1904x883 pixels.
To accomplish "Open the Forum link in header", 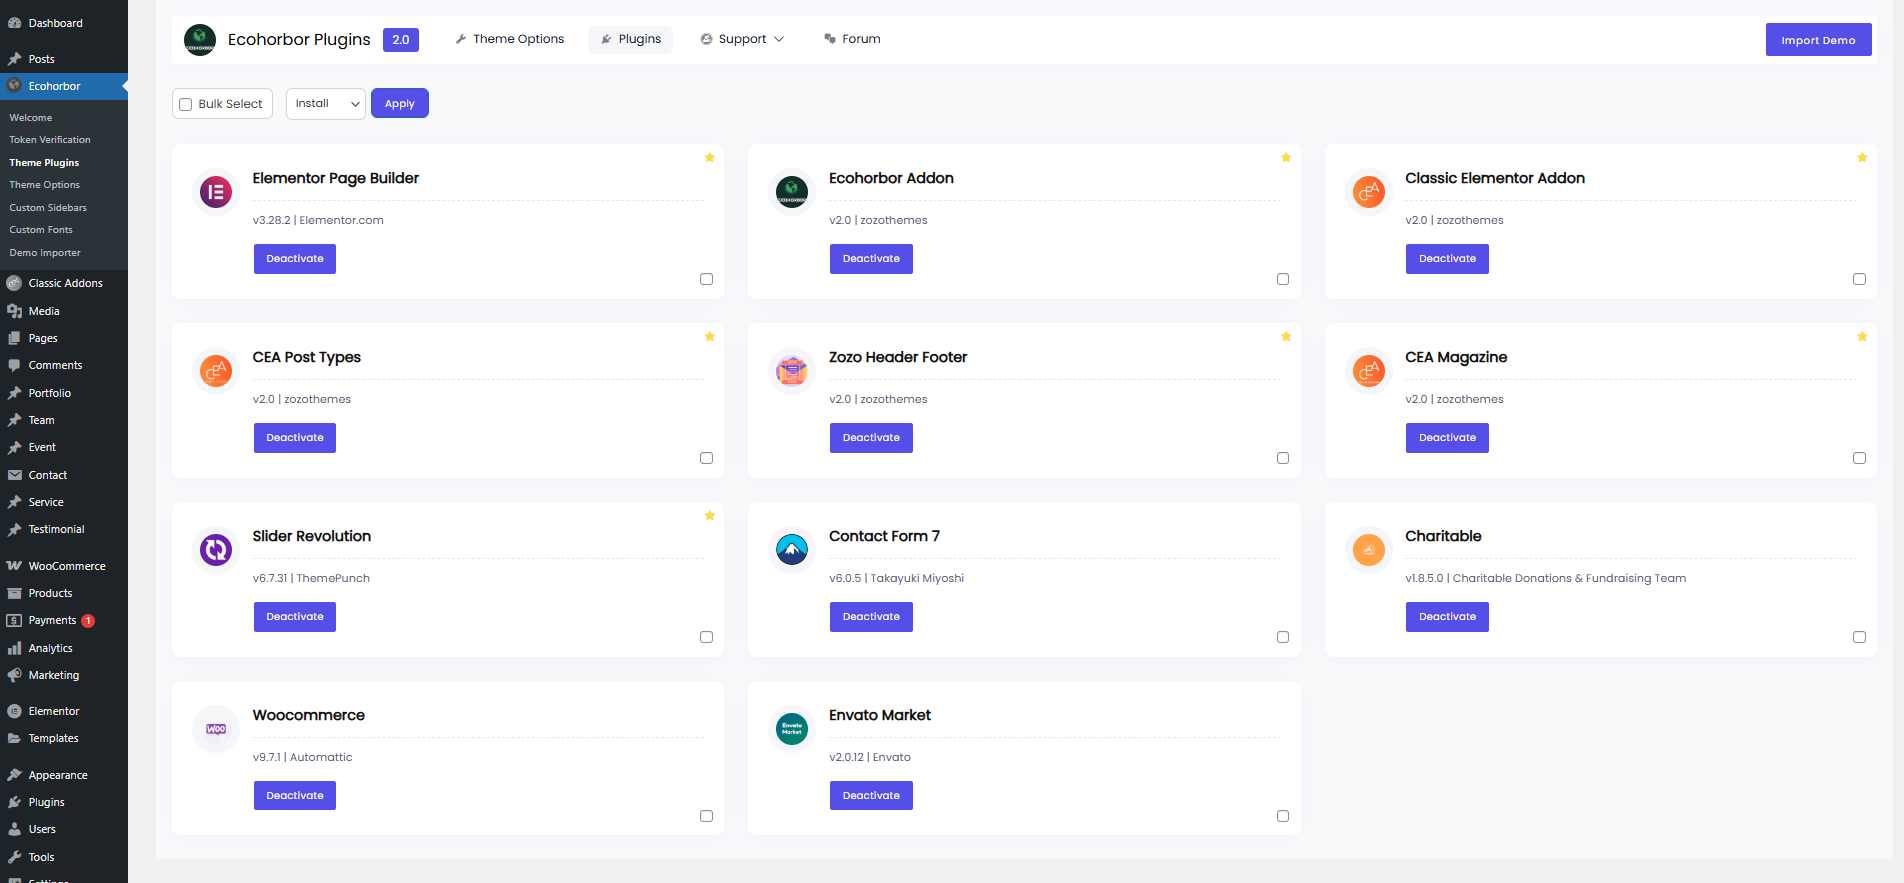I will (x=852, y=39).
